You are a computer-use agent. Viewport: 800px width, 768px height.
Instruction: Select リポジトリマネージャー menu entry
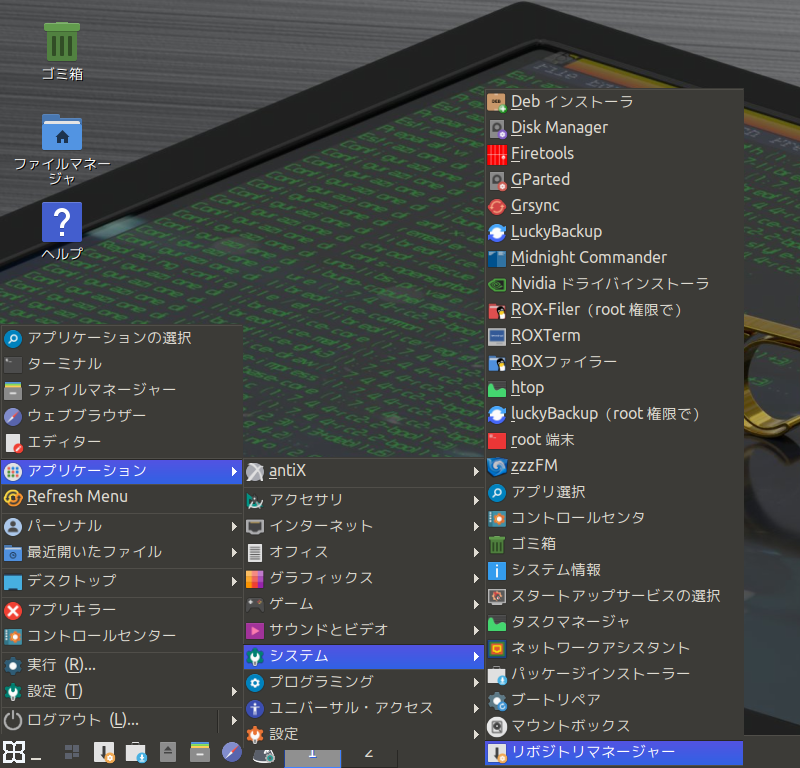click(x=614, y=752)
